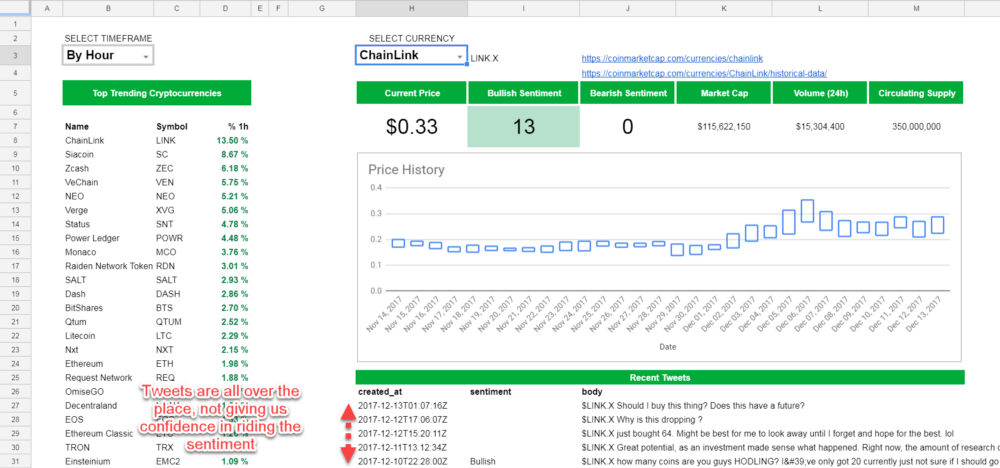The height and width of the screenshot is (468, 1000).
Task: Click the TRON name cell
Action: pos(77,448)
